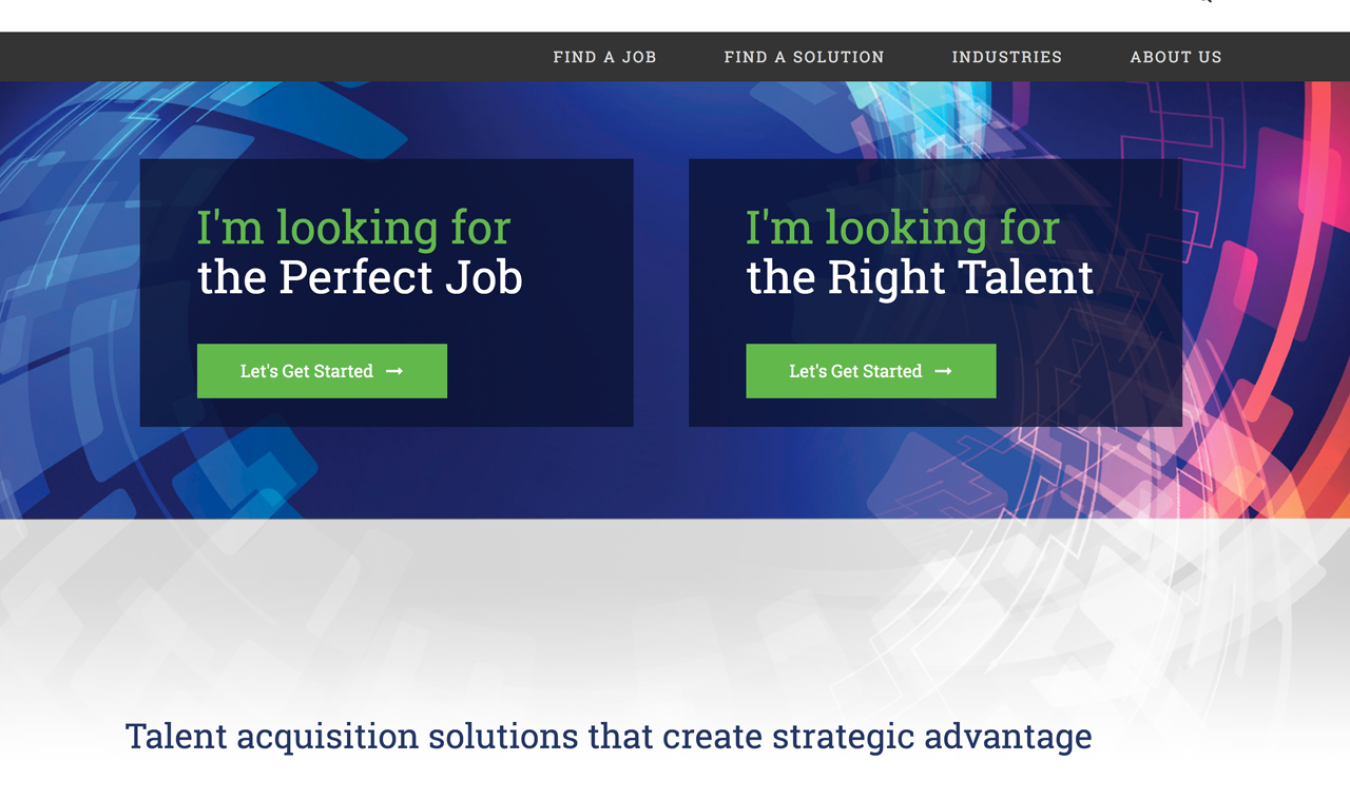Click the Right Talent heading text
Screen dimensions: 1350x800
(919, 252)
